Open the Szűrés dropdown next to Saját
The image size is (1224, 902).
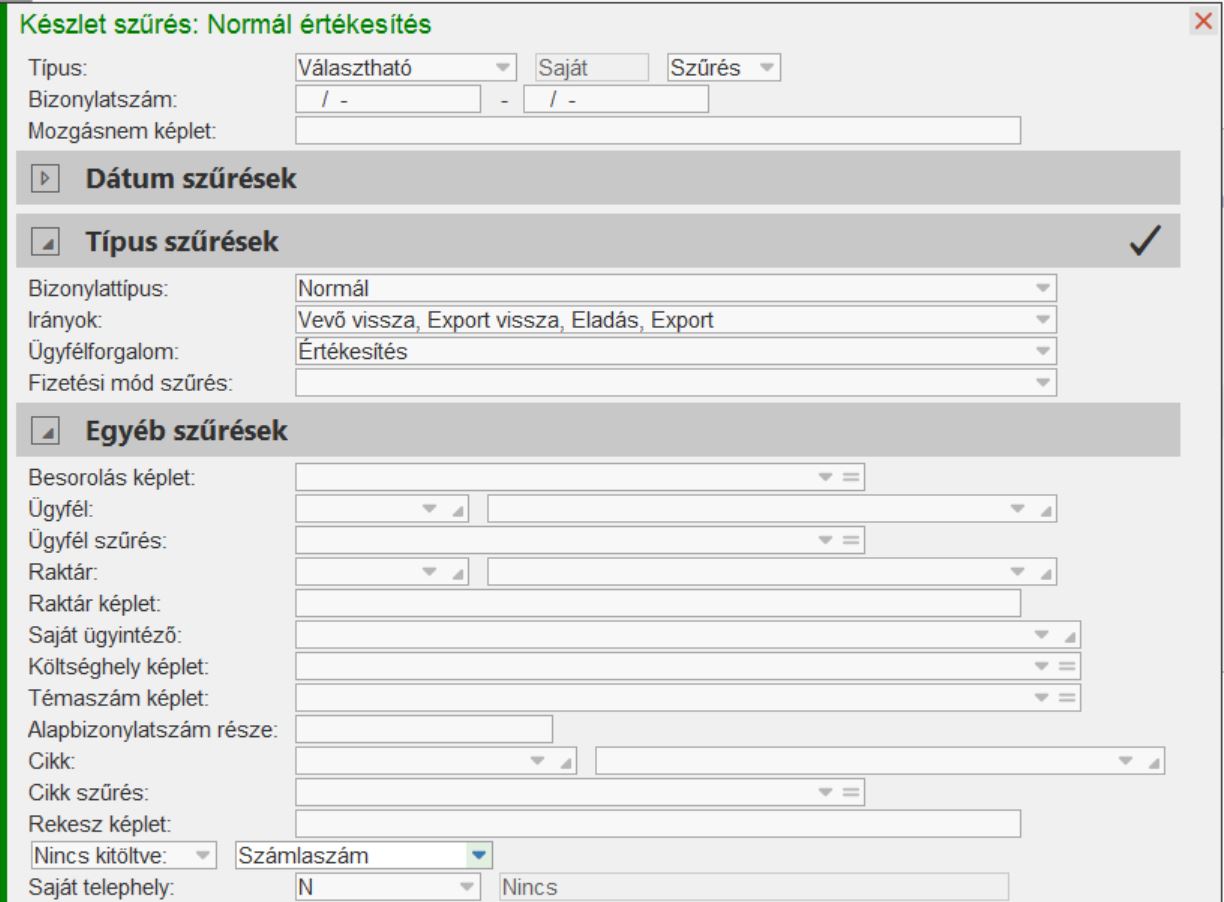tap(767, 68)
